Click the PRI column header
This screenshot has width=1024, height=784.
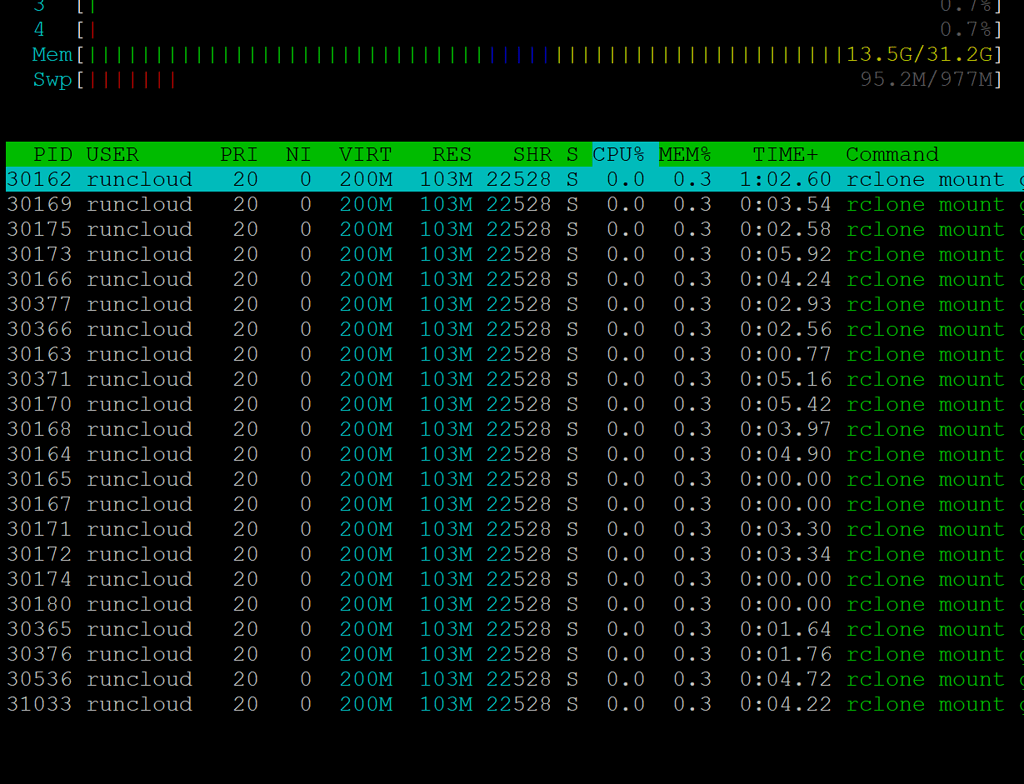238,155
